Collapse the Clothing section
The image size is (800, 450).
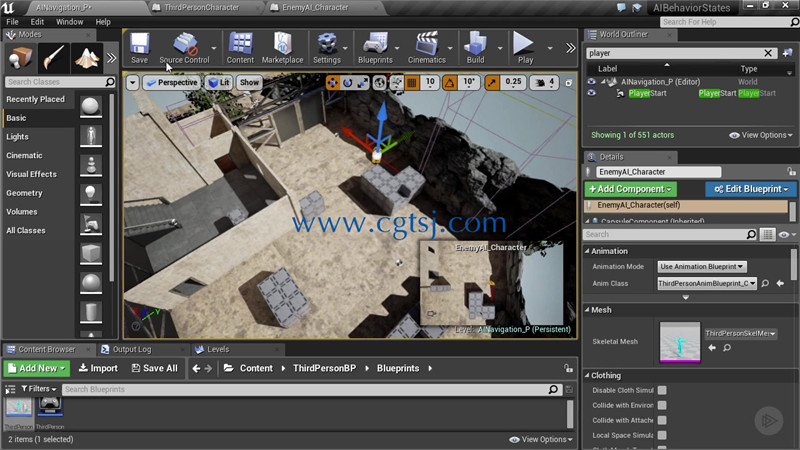pos(587,376)
